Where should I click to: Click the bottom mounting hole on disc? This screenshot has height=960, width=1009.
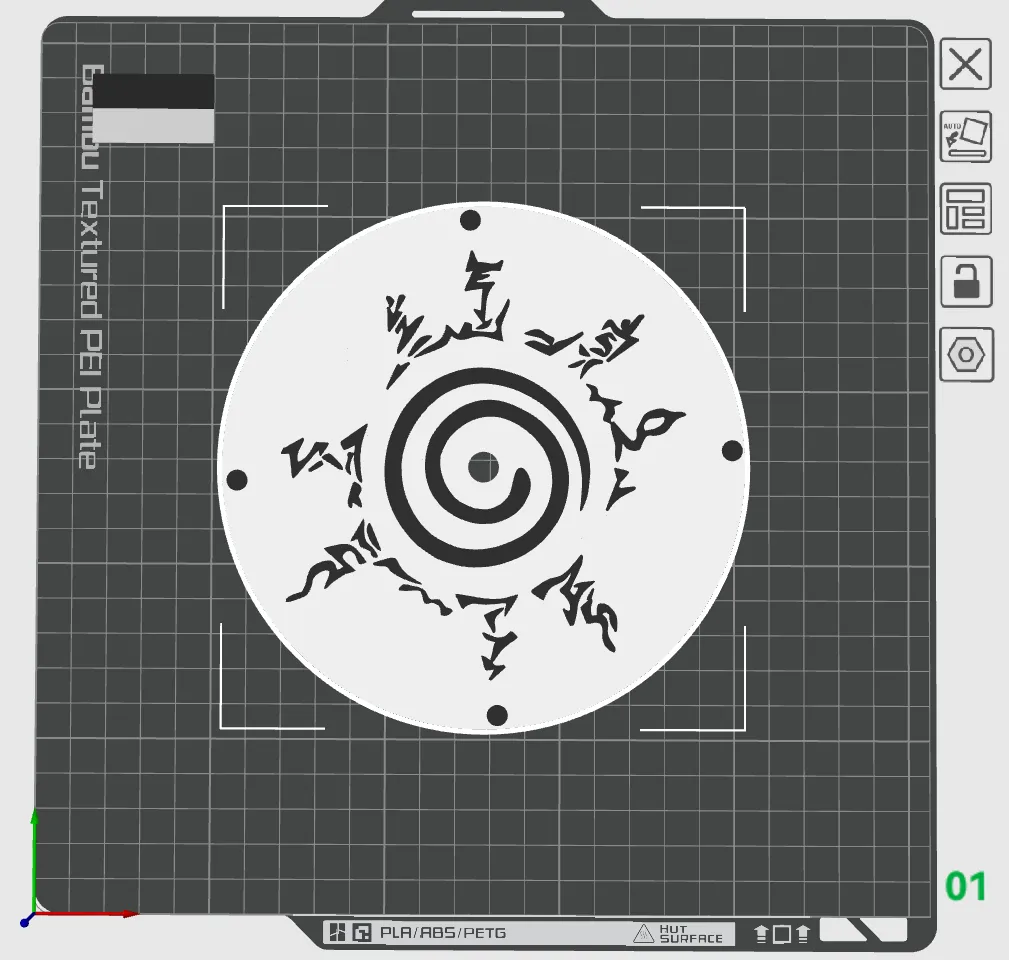click(x=497, y=715)
